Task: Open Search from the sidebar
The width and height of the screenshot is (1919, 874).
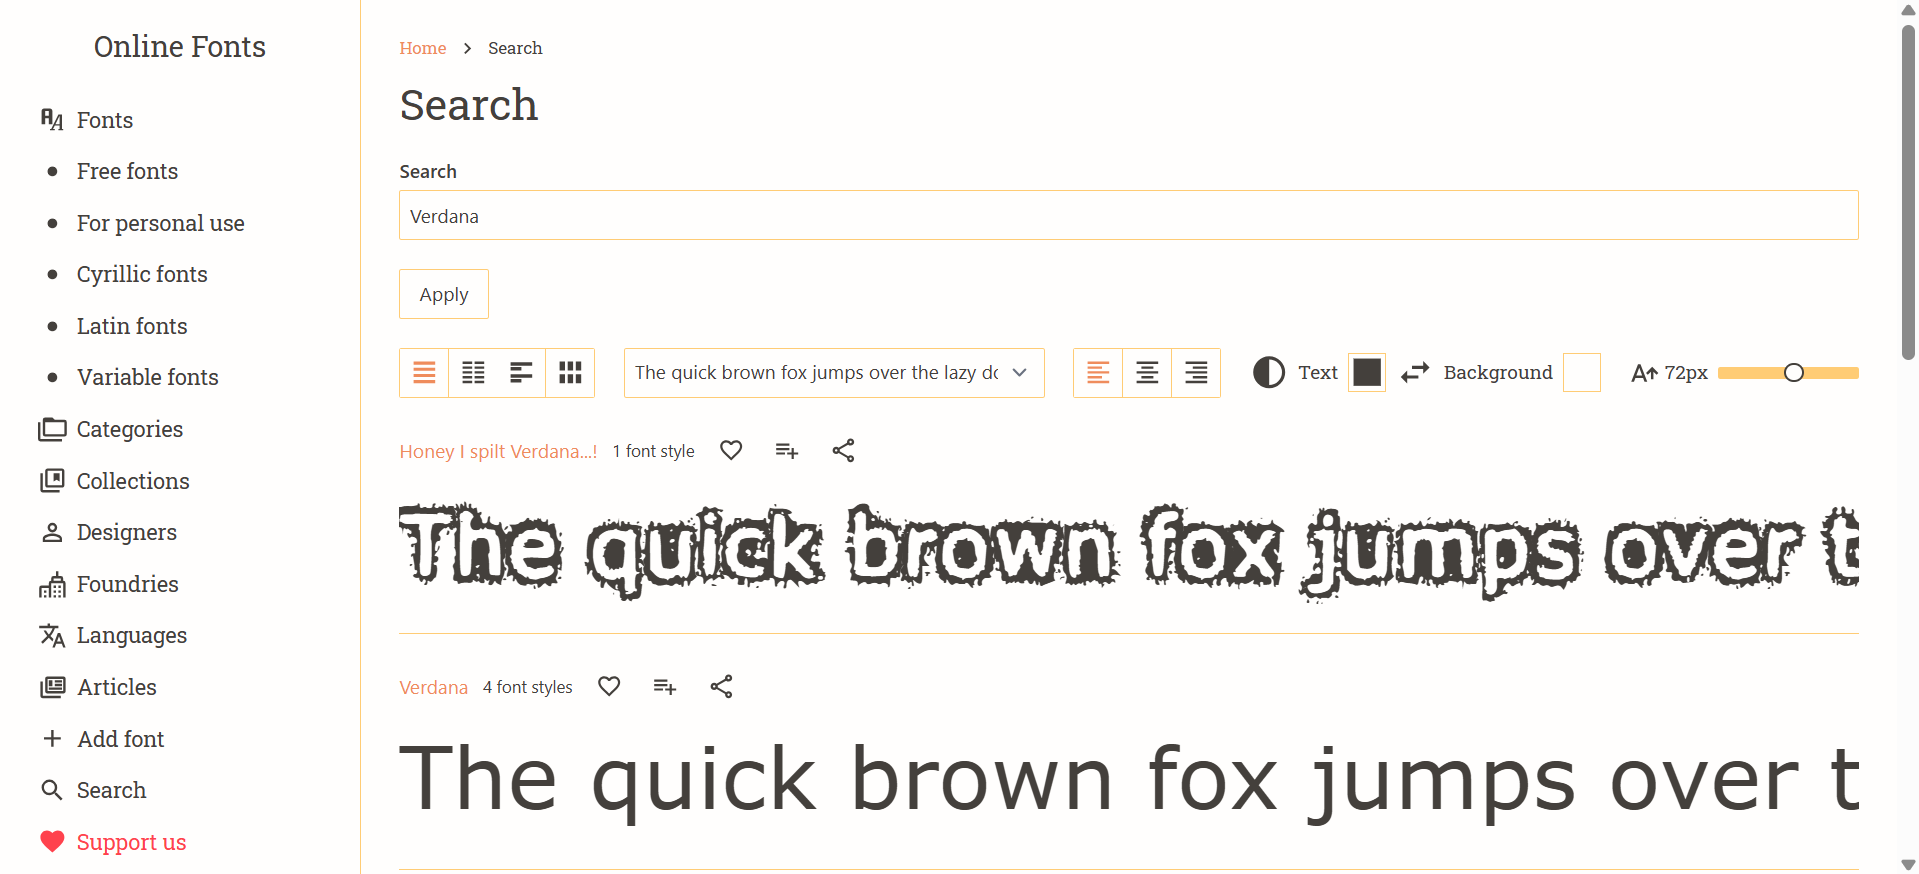Action: 111,790
